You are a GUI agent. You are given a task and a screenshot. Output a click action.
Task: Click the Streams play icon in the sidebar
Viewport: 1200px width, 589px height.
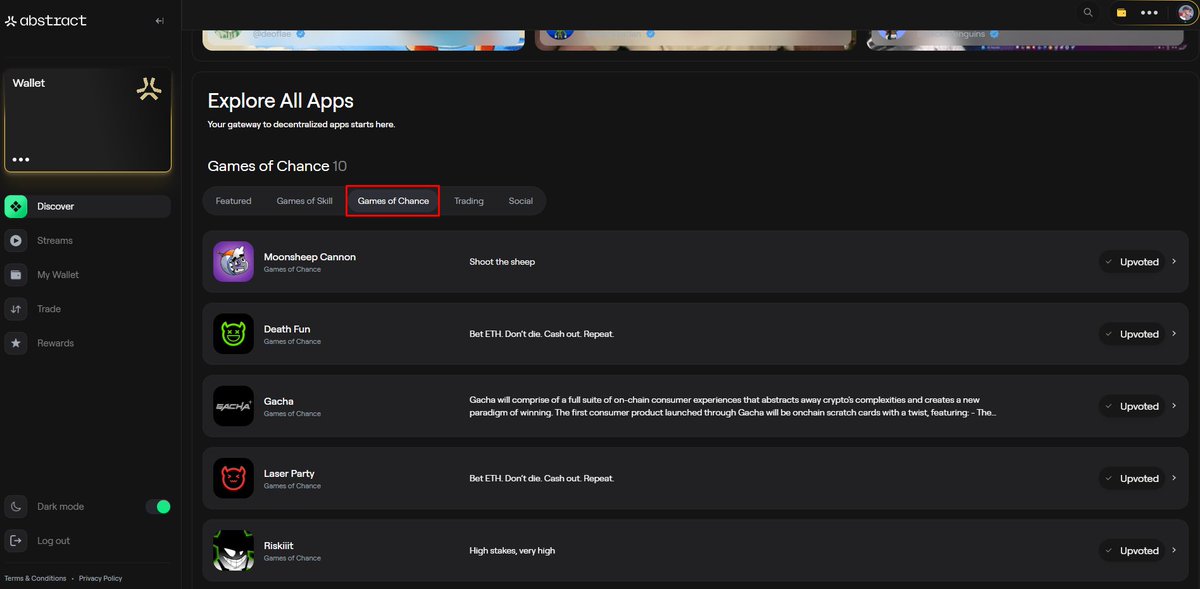pyautogui.click(x=16, y=240)
